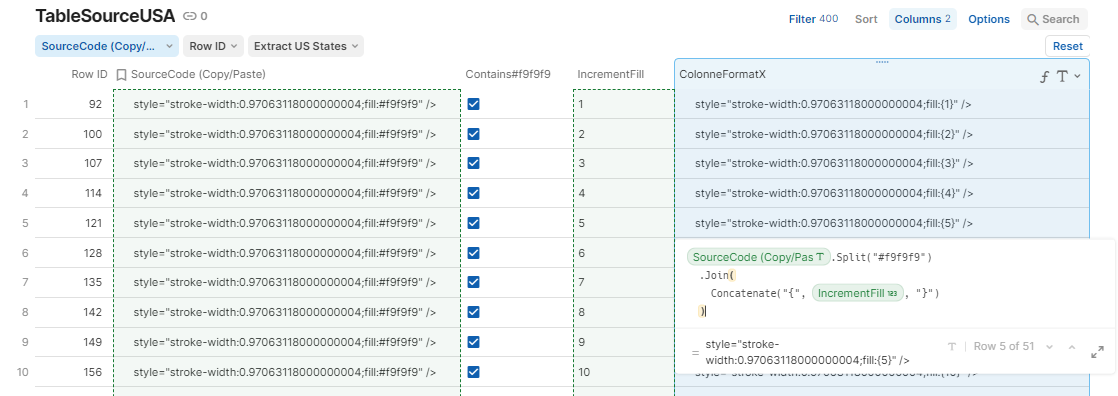Uncheck Contains#f9f9f9 checkbox for Row ID 92
The width and height of the screenshot is (1118, 396).
tap(473, 104)
